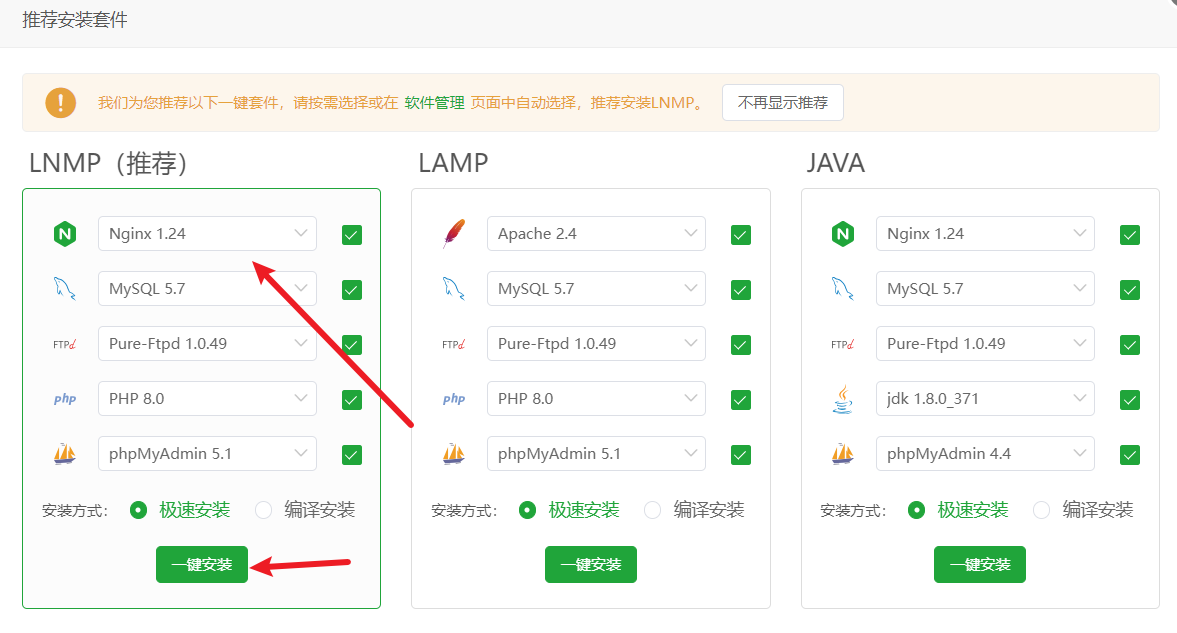The height and width of the screenshot is (633, 1177).
Task: Open Apache 2.4 version dropdown
Action: click(x=596, y=234)
